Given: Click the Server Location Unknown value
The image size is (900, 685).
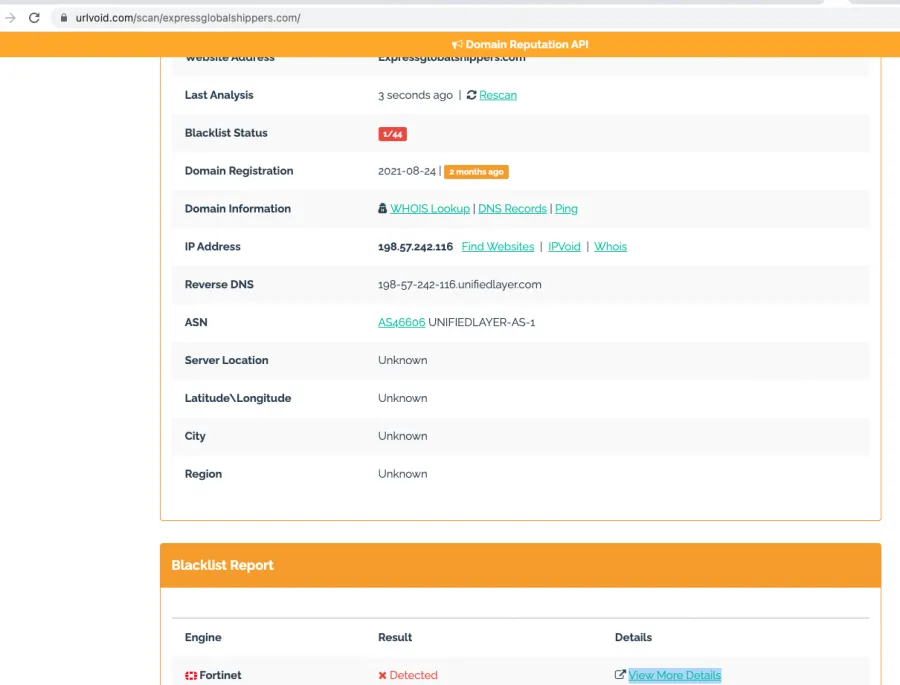Looking at the screenshot, I should [x=403, y=361].
